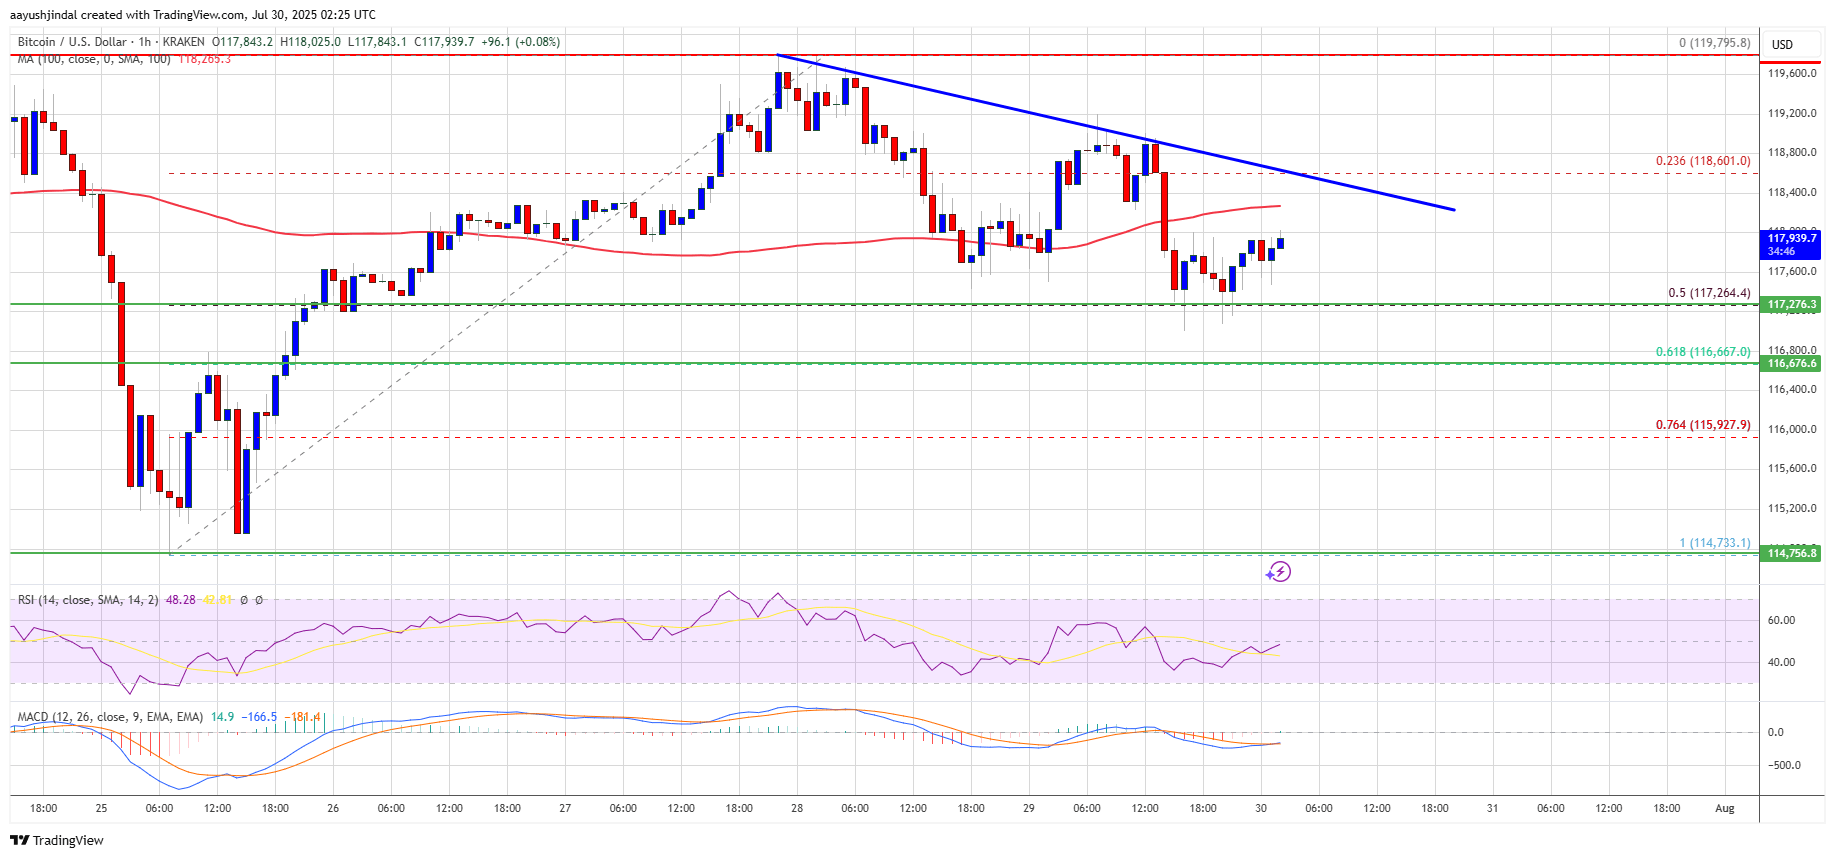Click the green 117,276.3 price level tag

click(x=1790, y=304)
